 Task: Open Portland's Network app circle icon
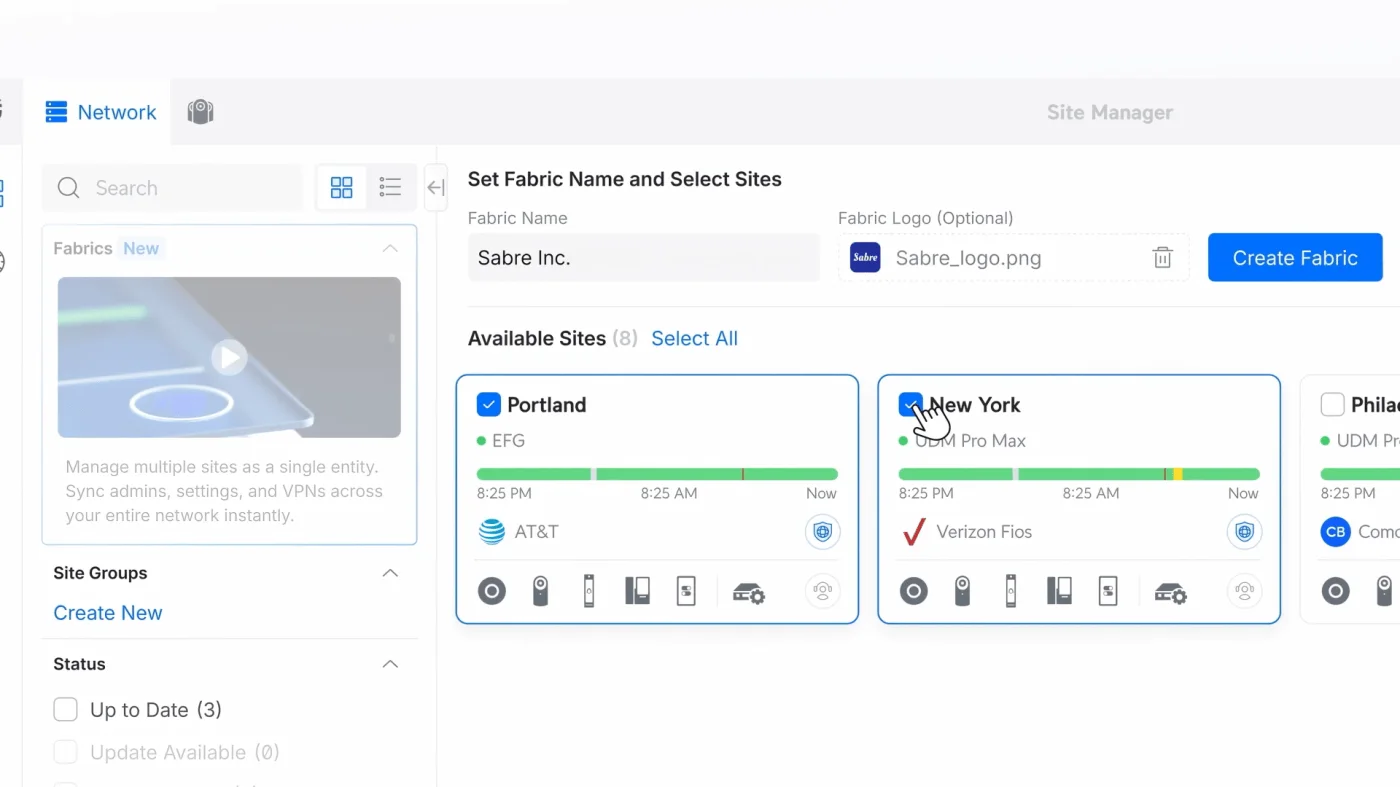pos(492,591)
